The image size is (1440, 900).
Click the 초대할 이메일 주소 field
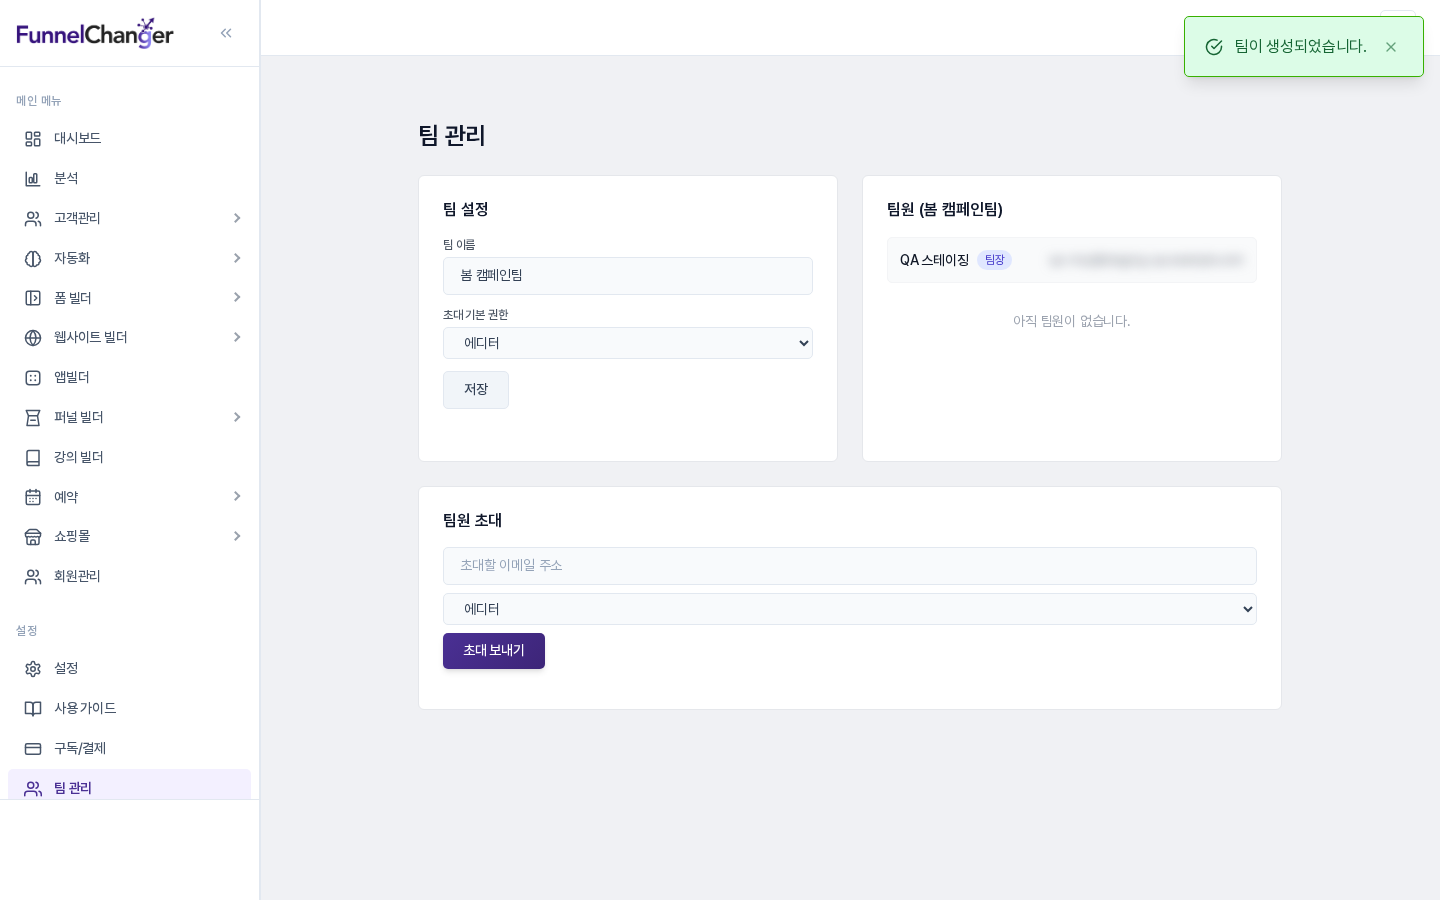[x=850, y=566]
